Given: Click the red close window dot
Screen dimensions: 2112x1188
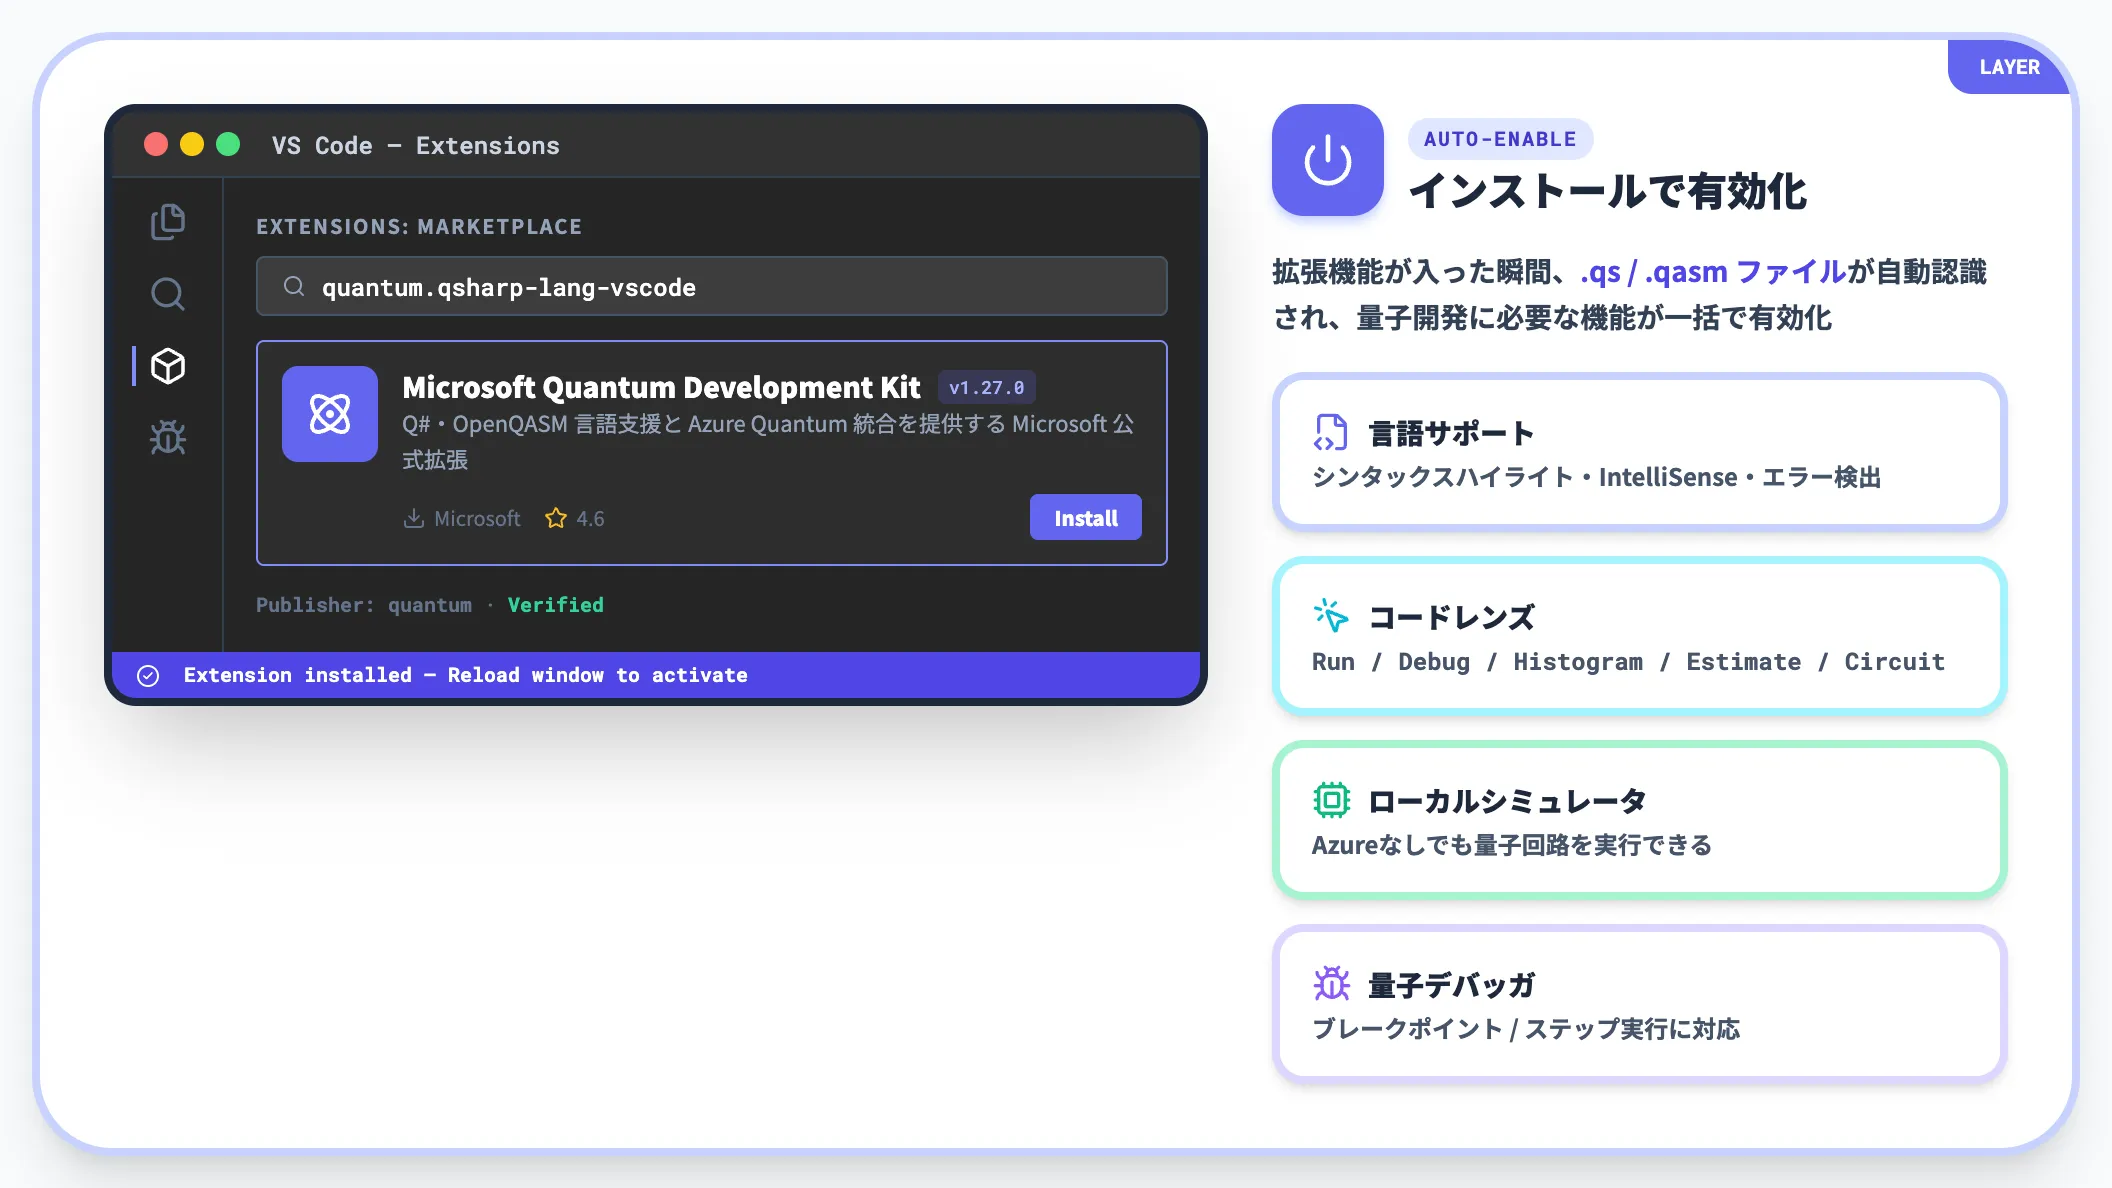Looking at the screenshot, I should (x=156, y=144).
